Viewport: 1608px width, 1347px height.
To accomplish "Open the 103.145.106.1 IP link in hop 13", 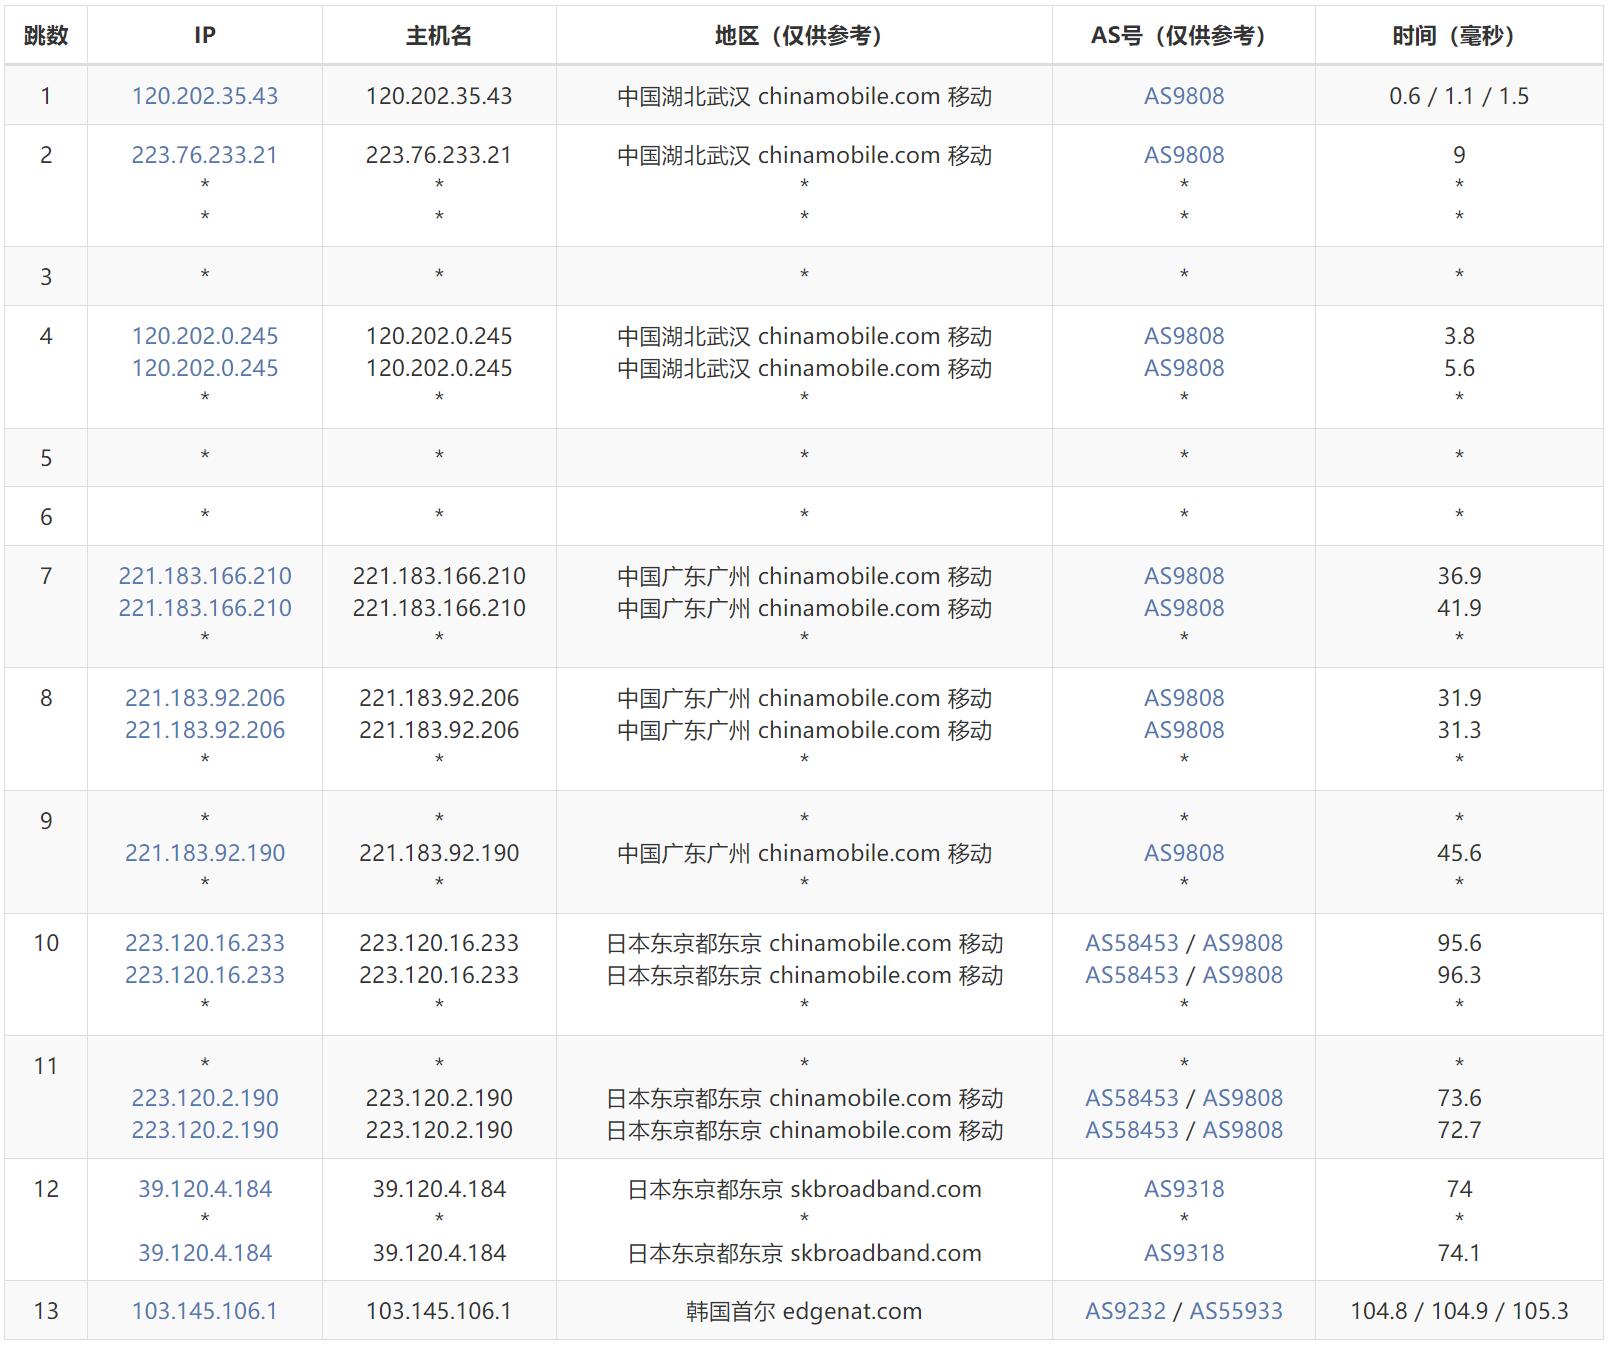I will tap(205, 1311).
